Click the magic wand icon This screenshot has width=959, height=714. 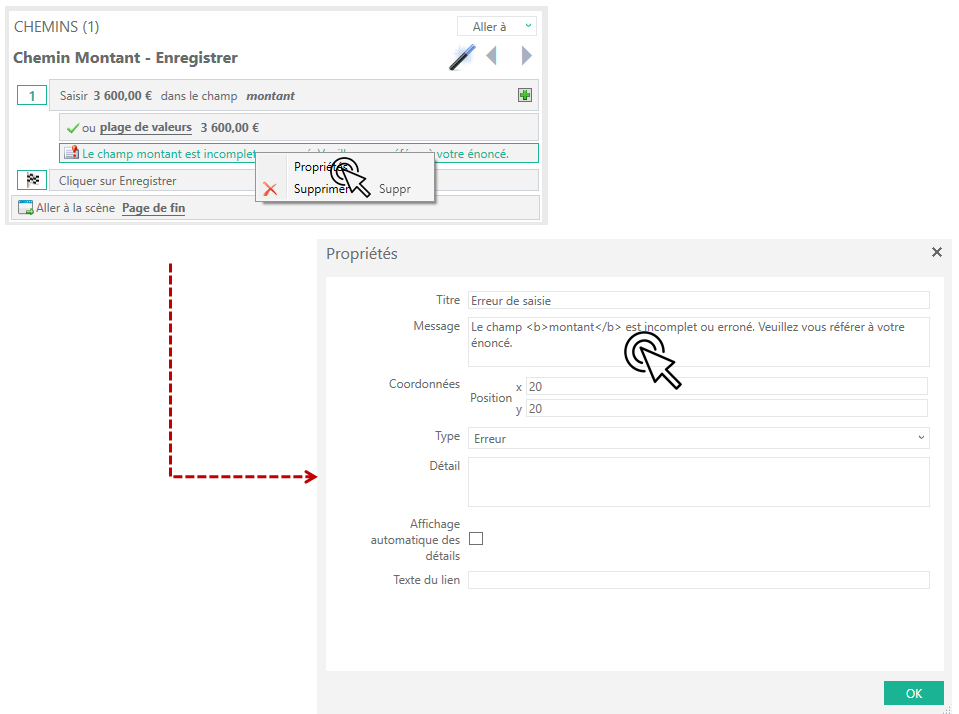point(461,57)
